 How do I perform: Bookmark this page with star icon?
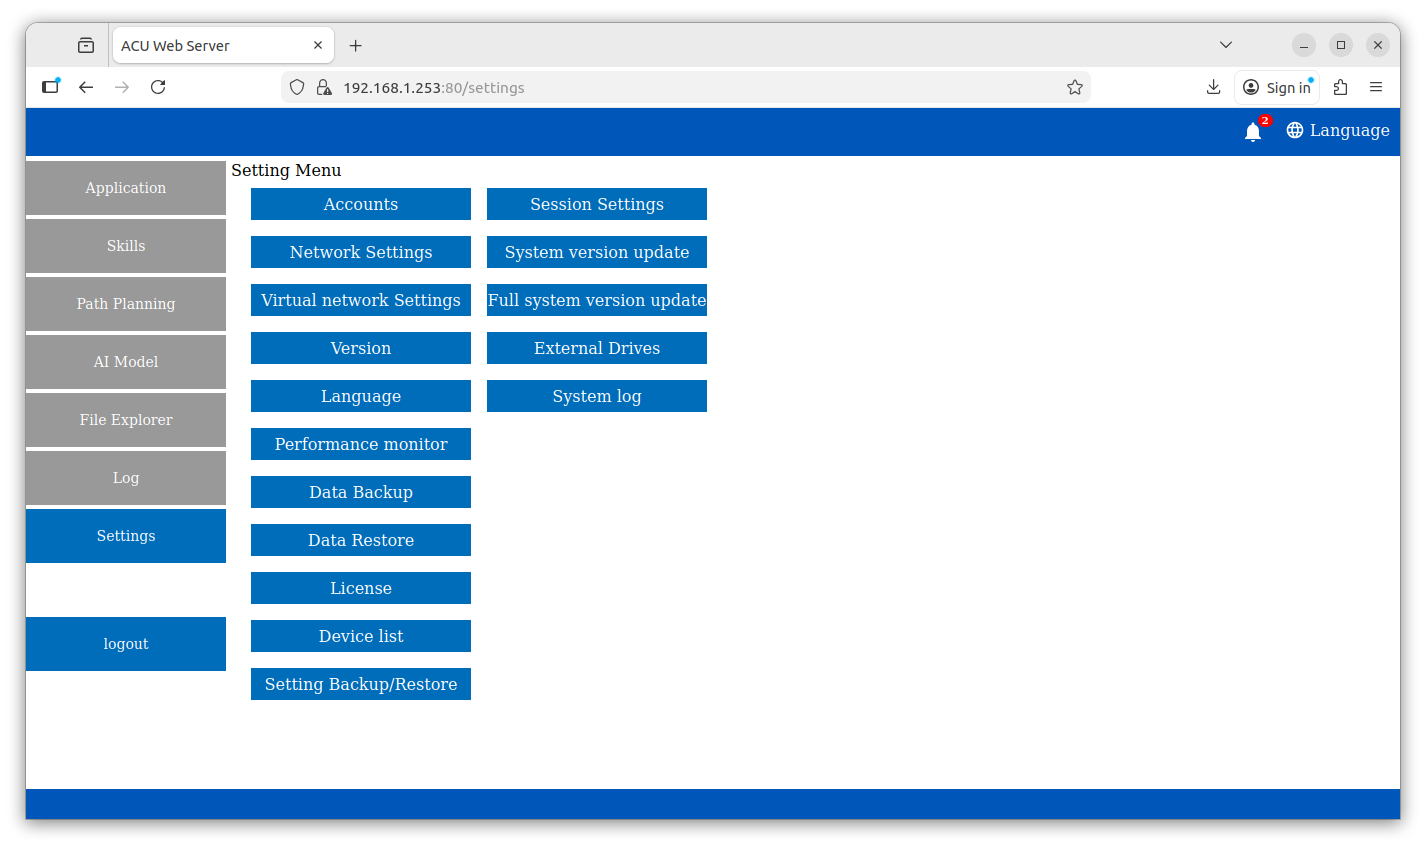click(1075, 87)
